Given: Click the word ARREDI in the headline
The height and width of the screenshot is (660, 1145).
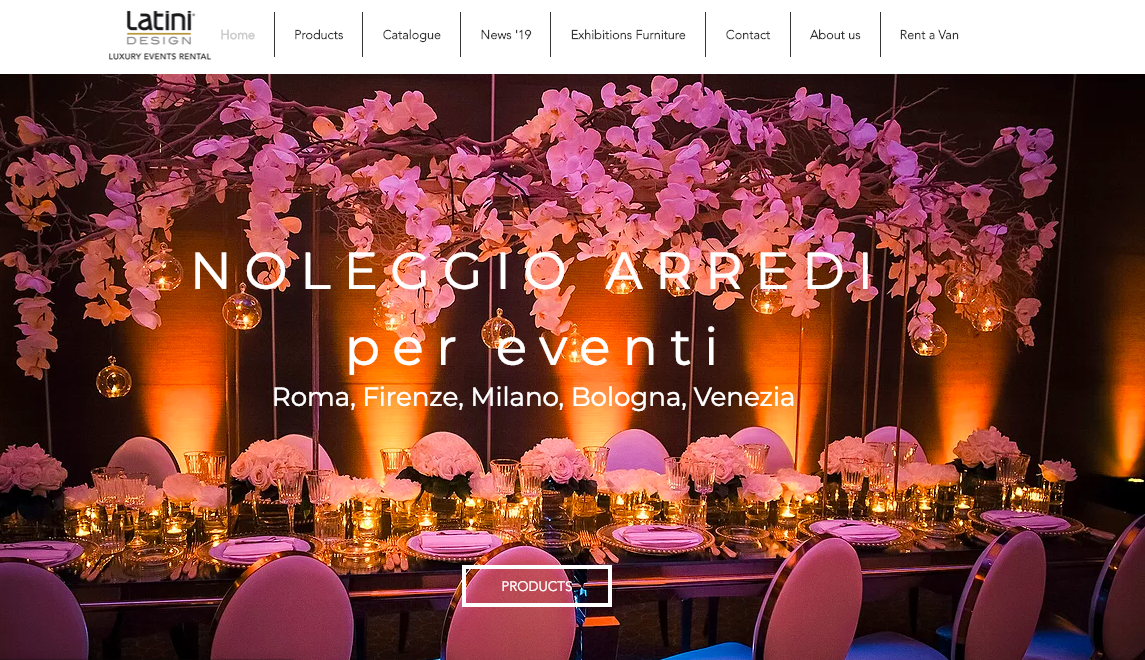Looking at the screenshot, I should click(x=740, y=271).
